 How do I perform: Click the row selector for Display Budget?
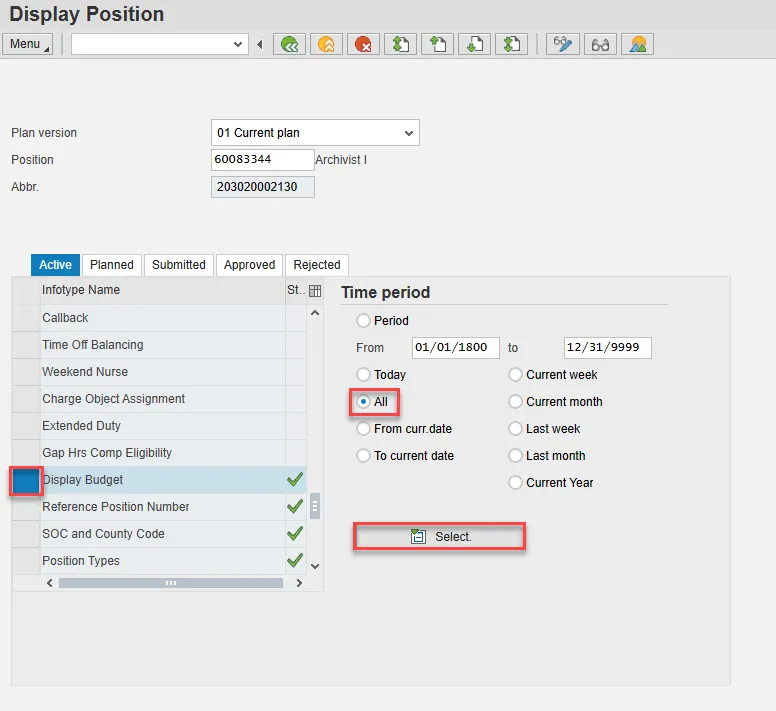point(26,480)
